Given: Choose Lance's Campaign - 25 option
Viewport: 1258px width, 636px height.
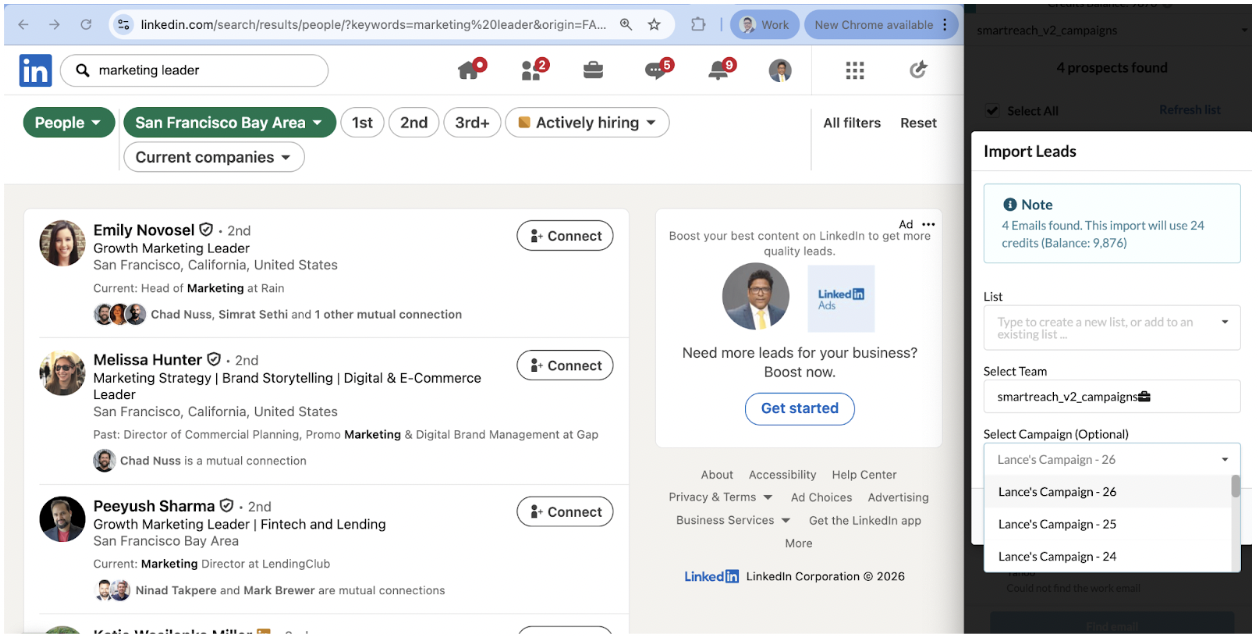Looking at the screenshot, I should click(1107, 524).
